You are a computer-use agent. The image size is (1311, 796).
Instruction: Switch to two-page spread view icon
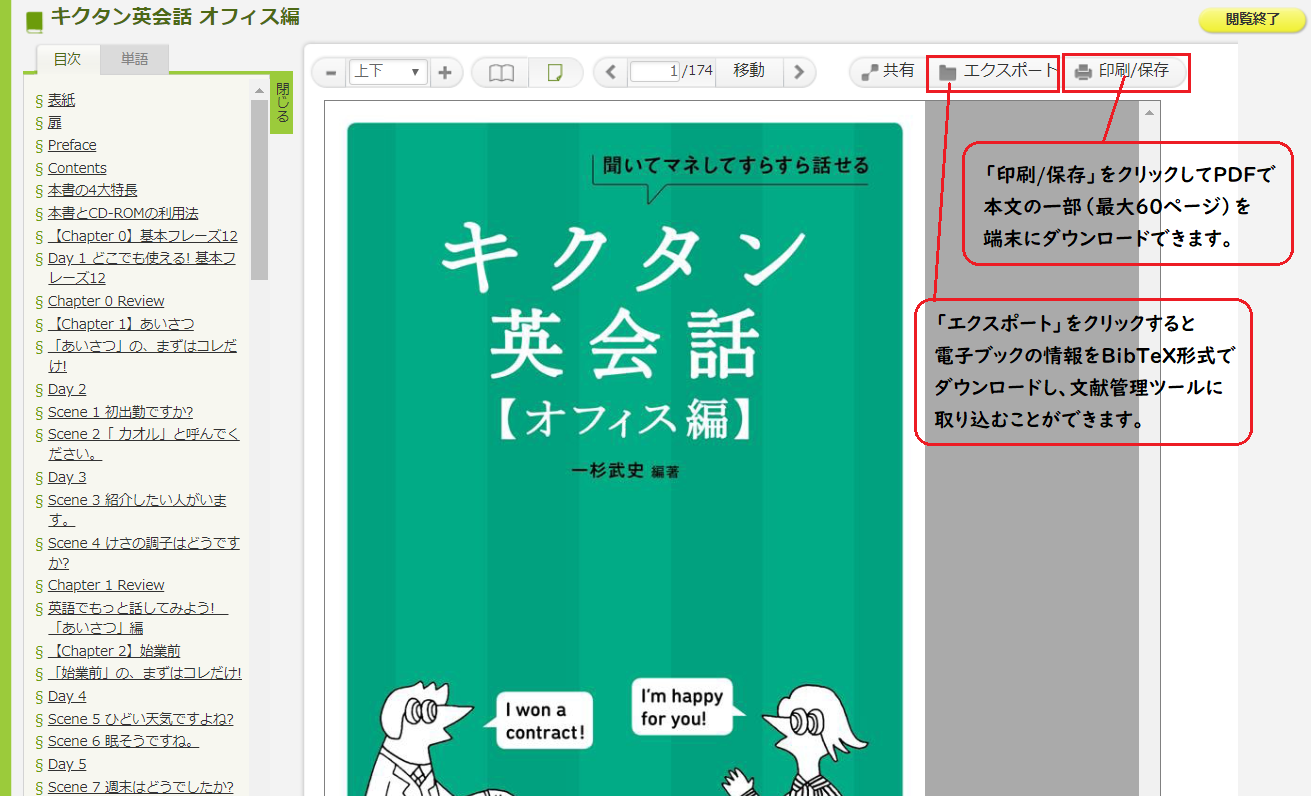(x=501, y=72)
